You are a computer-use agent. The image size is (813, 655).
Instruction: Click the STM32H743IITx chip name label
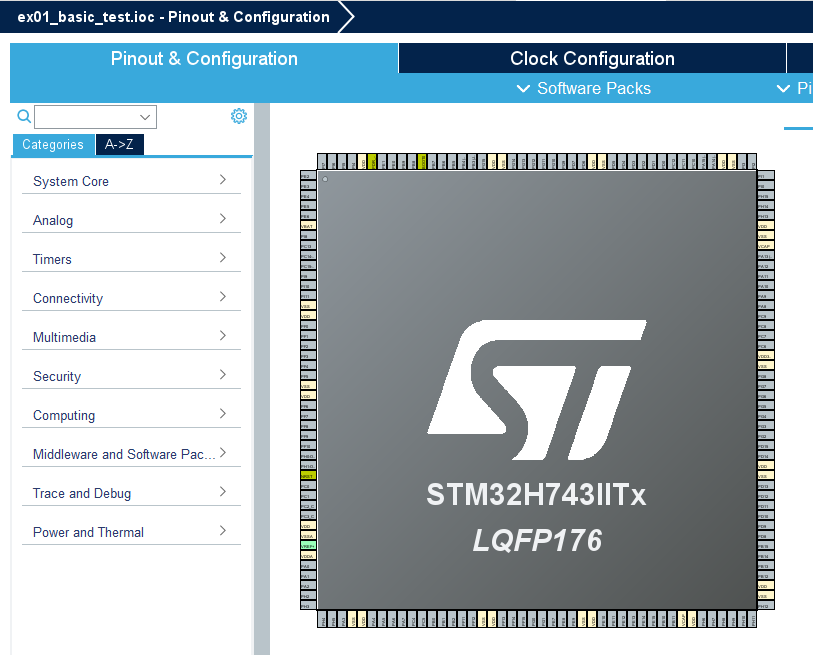point(537,494)
